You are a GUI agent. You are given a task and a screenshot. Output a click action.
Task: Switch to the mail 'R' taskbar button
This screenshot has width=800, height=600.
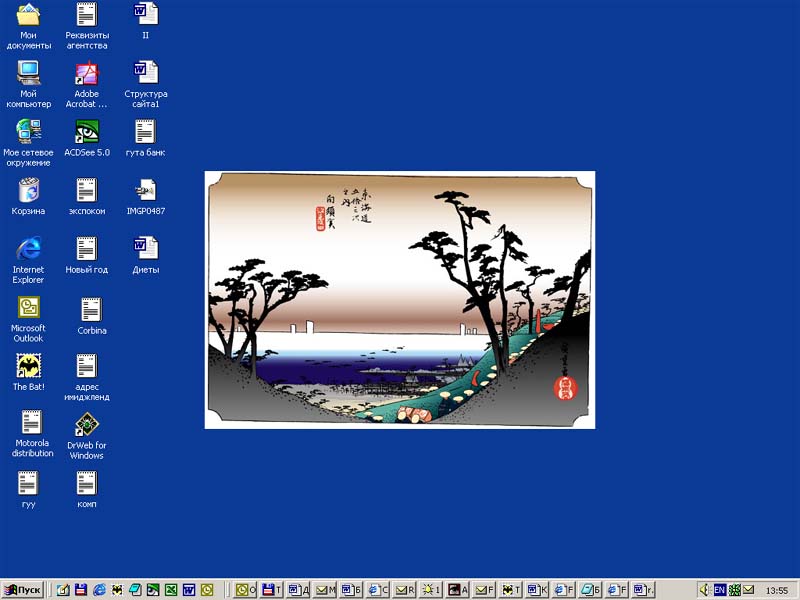coord(404,590)
